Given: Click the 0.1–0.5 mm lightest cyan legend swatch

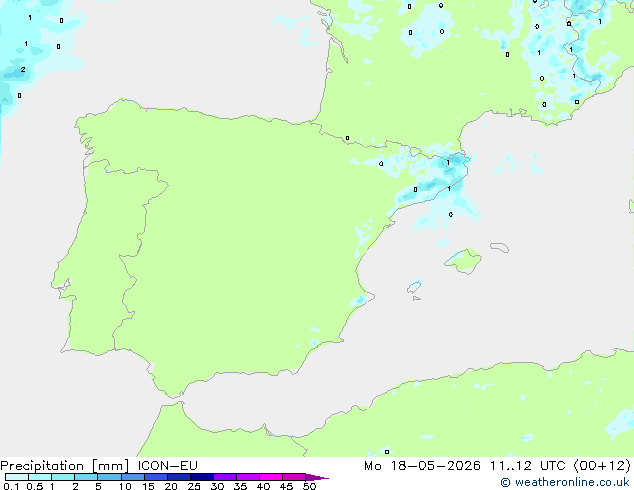Looking at the screenshot, I should [17, 477].
